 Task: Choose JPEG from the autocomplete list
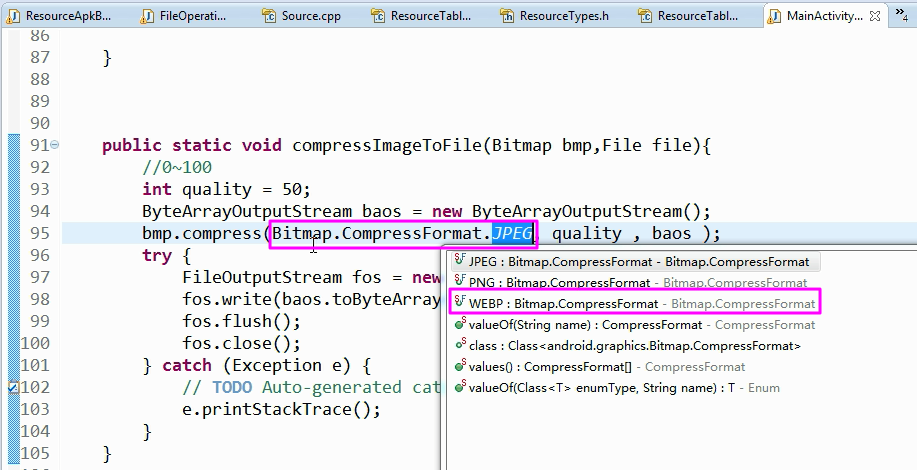coord(635,261)
